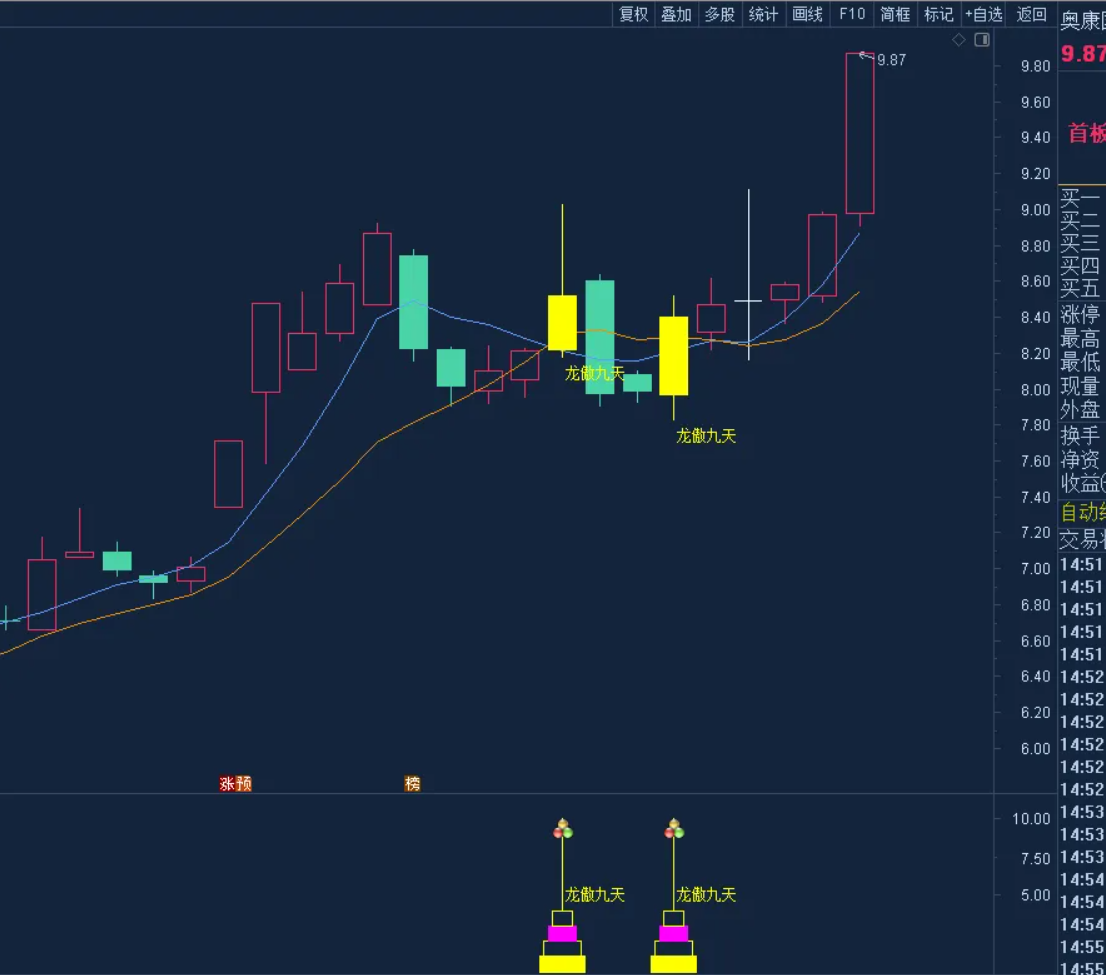Toggle the side panel layout icon

pos(982,40)
